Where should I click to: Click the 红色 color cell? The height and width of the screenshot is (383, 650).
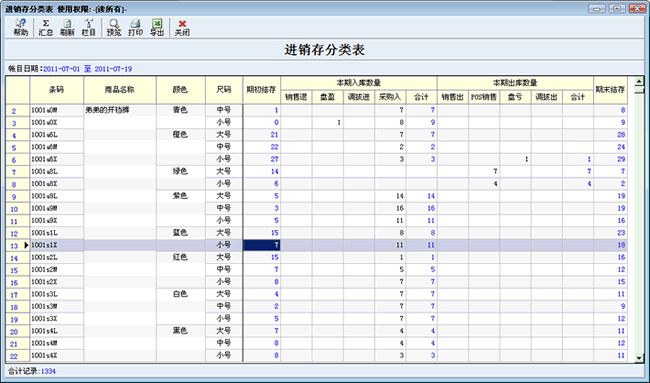[x=180, y=257]
